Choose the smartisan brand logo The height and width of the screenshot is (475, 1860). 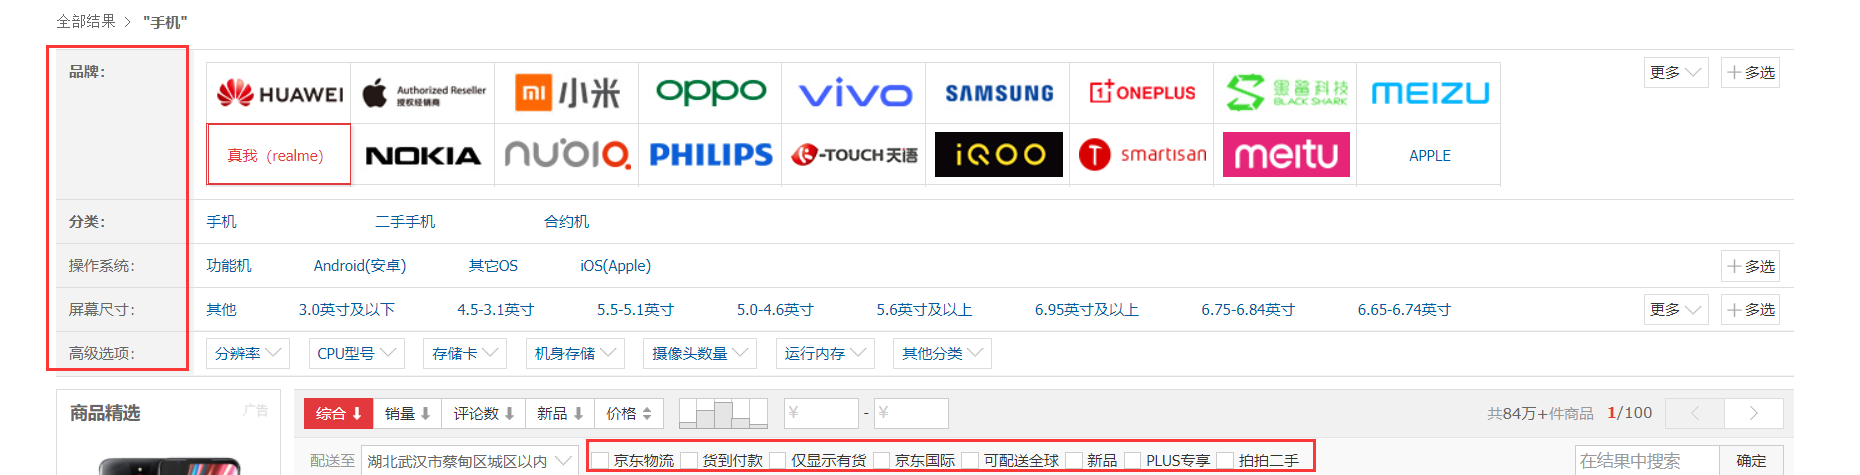pos(1143,155)
